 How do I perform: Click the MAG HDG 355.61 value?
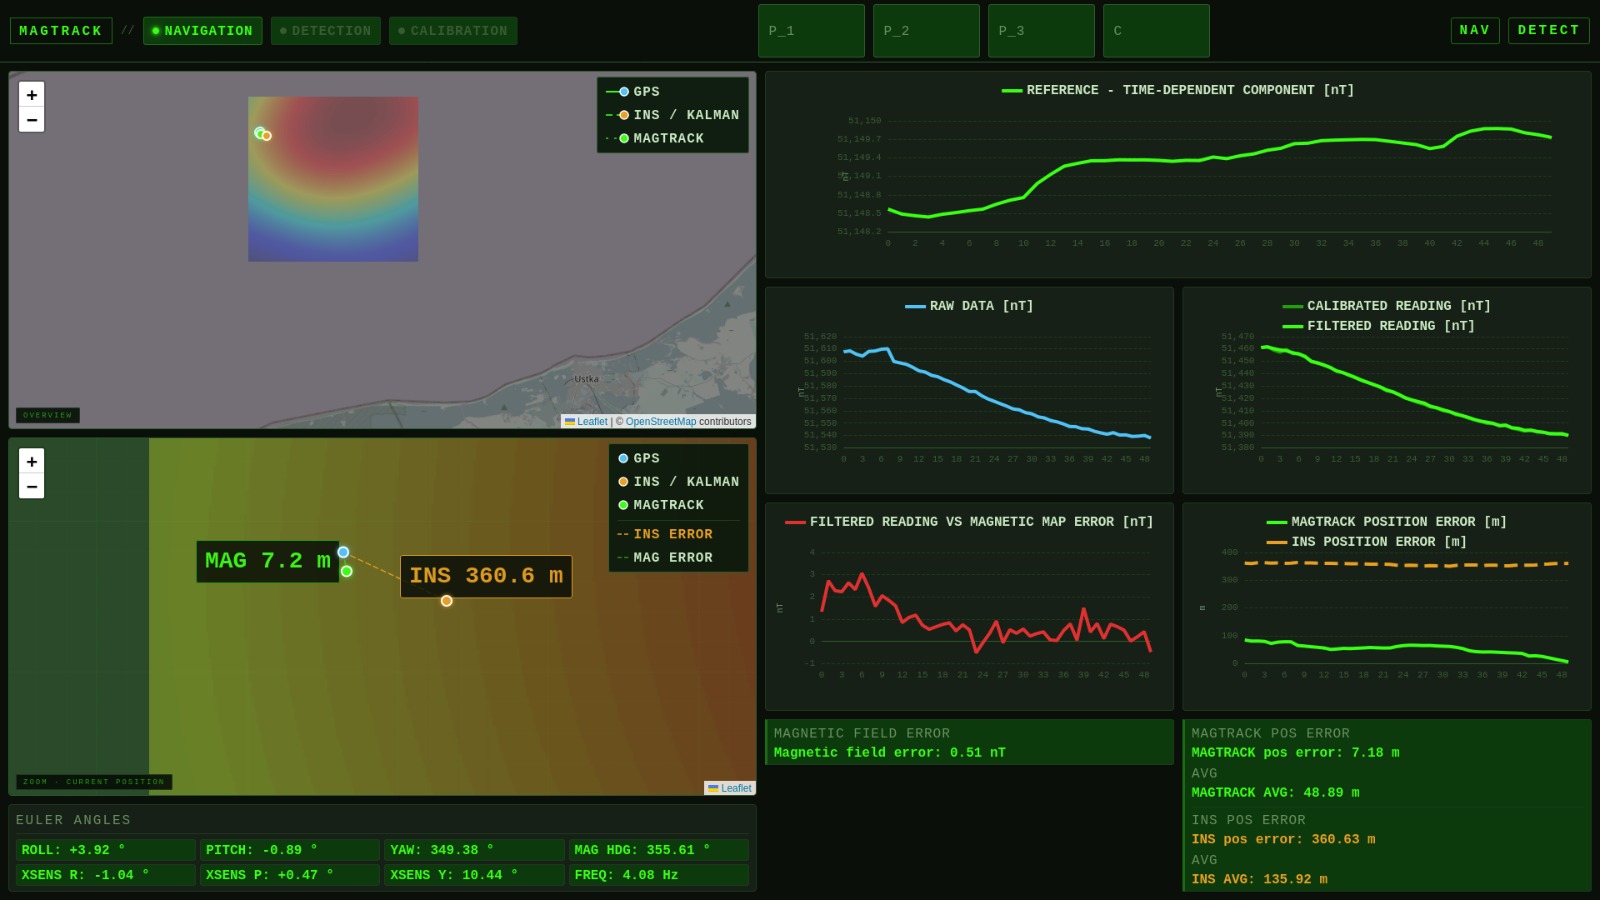pyautogui.click(x=658, y=850)
